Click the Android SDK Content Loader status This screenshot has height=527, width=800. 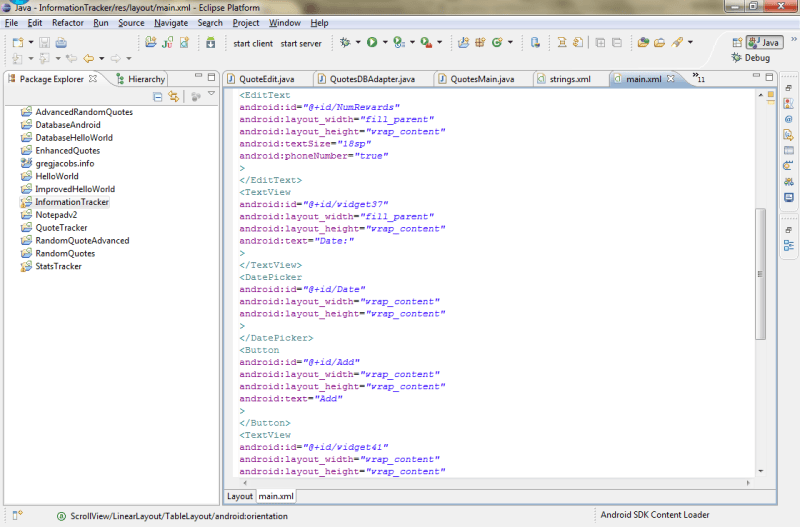coord(655,515)
